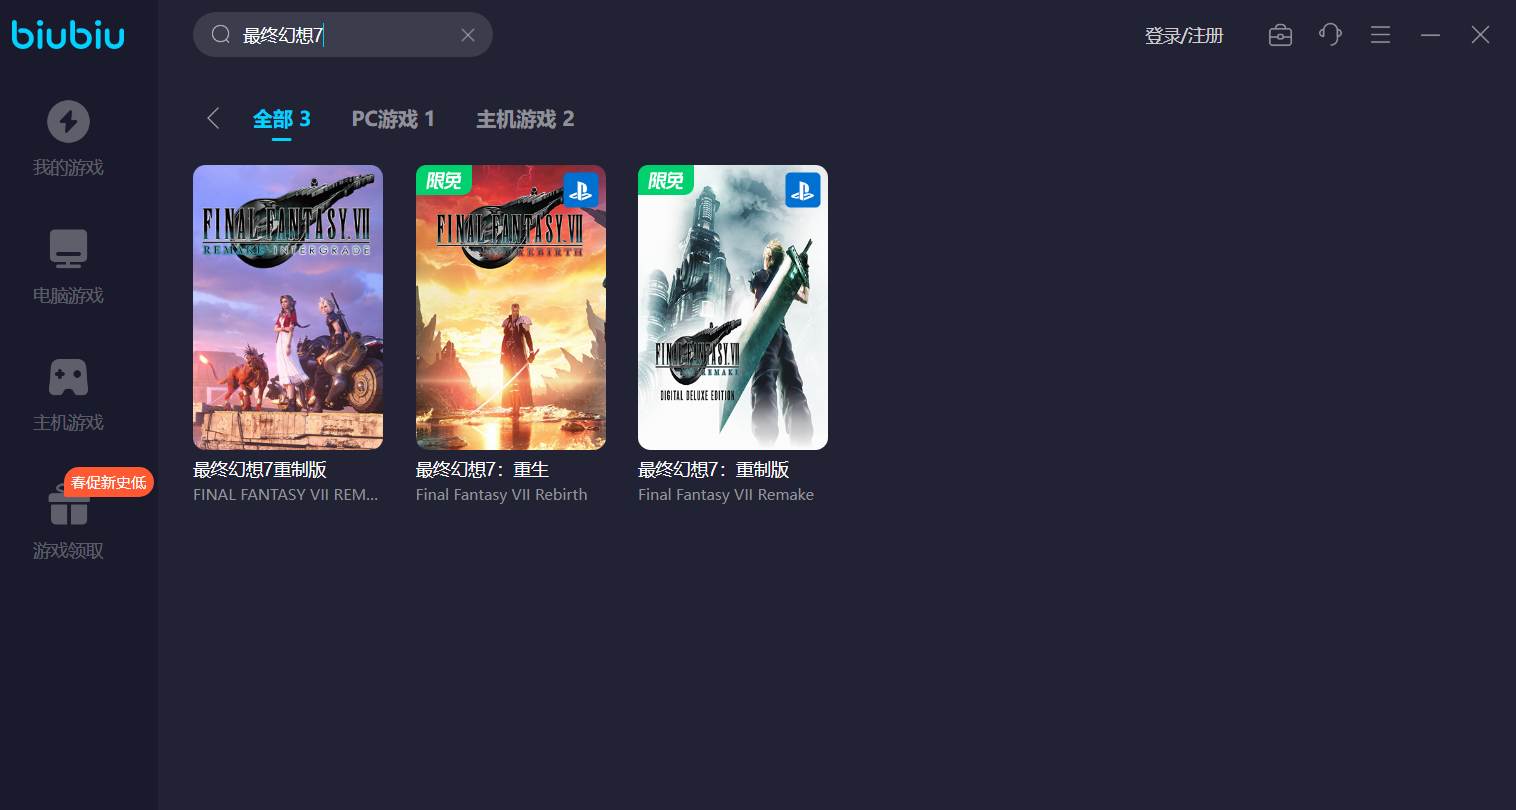Click the 主机游戏 sidebar label
Viewport: 1516px width, 810px height.
(x=68, y=422)
